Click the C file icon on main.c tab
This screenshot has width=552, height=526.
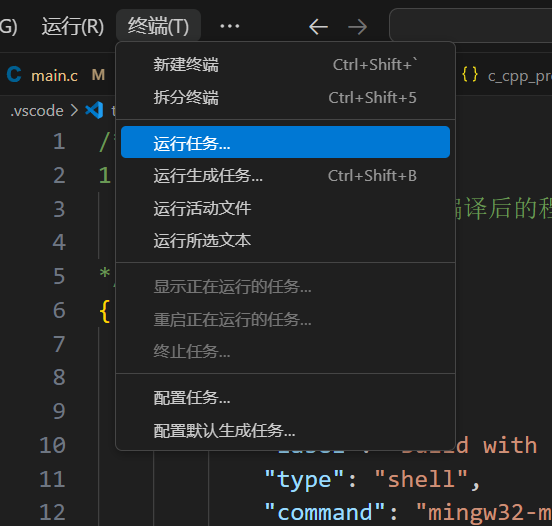pyautogui.click(x=14, y=75)
